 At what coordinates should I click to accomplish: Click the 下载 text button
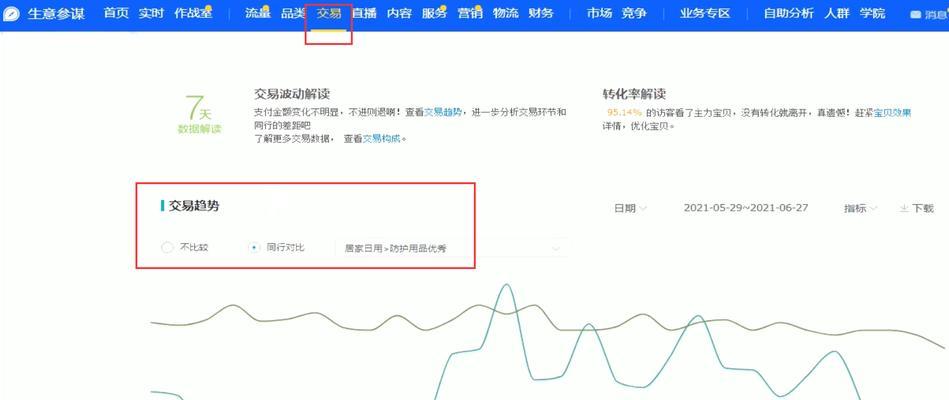click(x=924, y=208)
